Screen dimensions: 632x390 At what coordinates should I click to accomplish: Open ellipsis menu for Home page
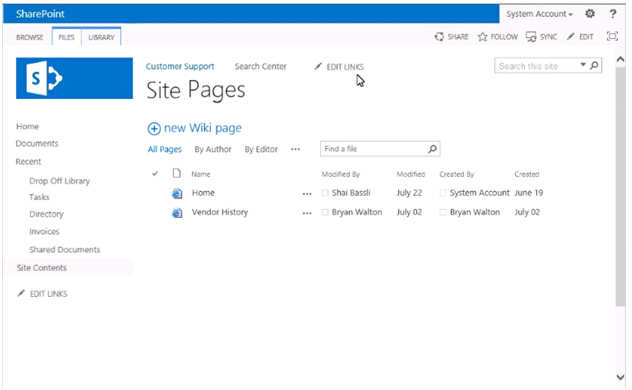tap(307, 194)
